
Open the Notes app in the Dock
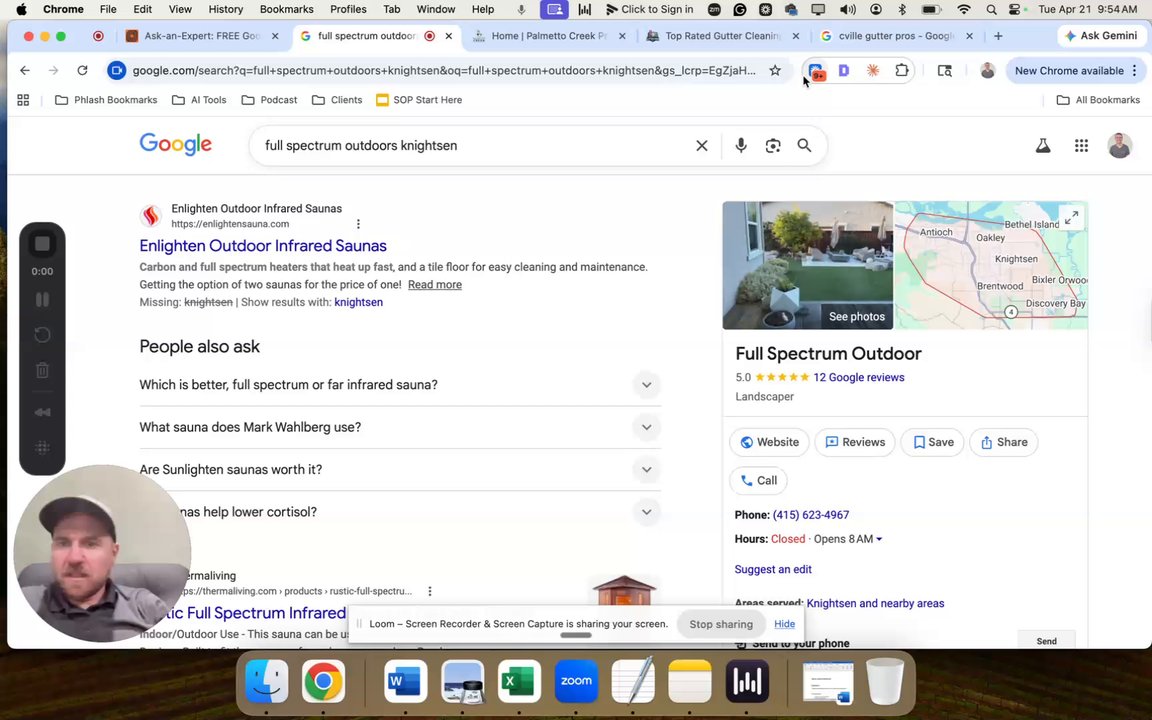(x=689, y=681)
